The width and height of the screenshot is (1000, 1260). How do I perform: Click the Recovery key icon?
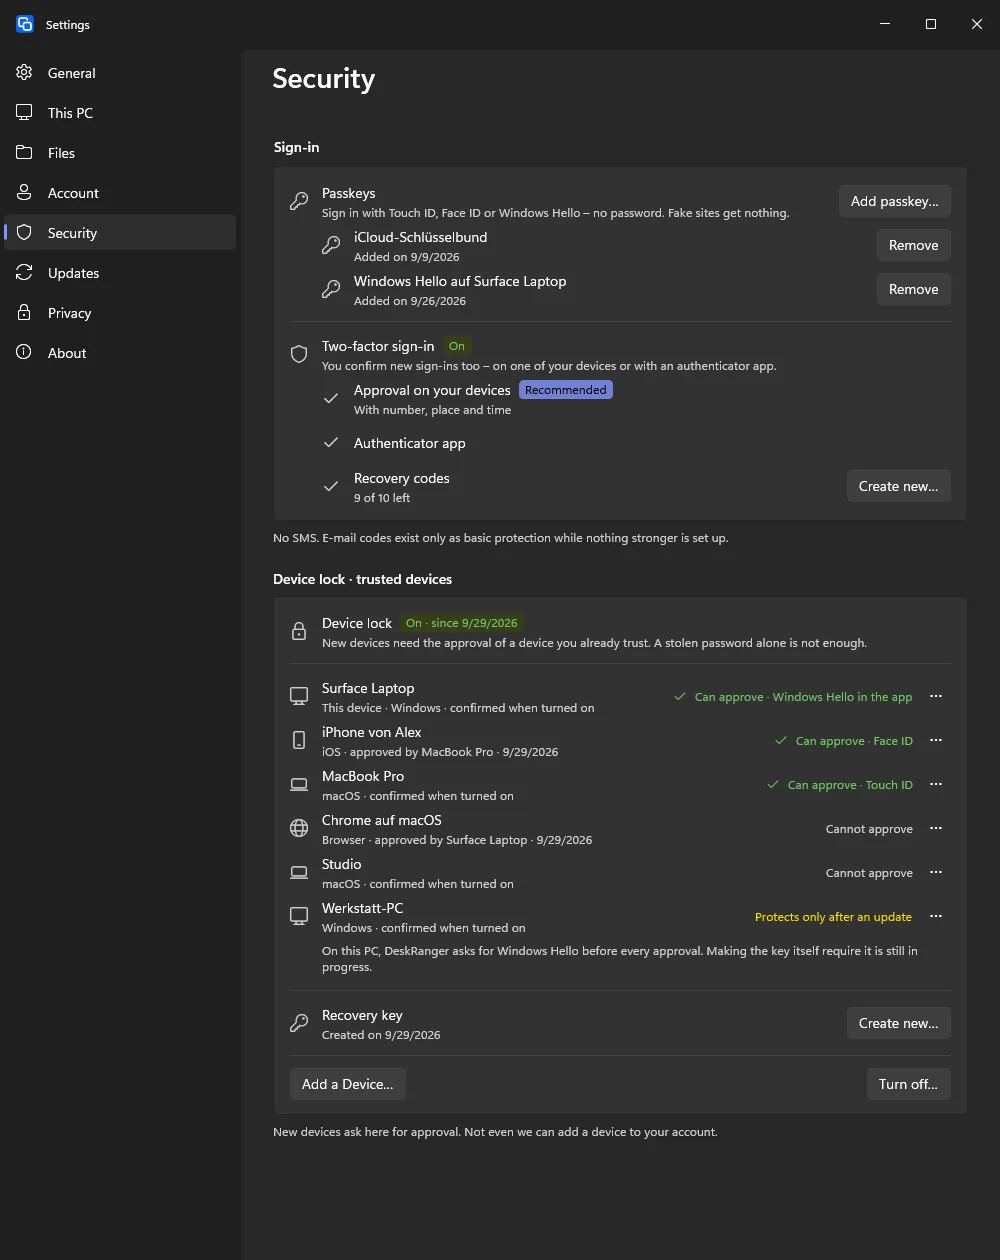299,1023
